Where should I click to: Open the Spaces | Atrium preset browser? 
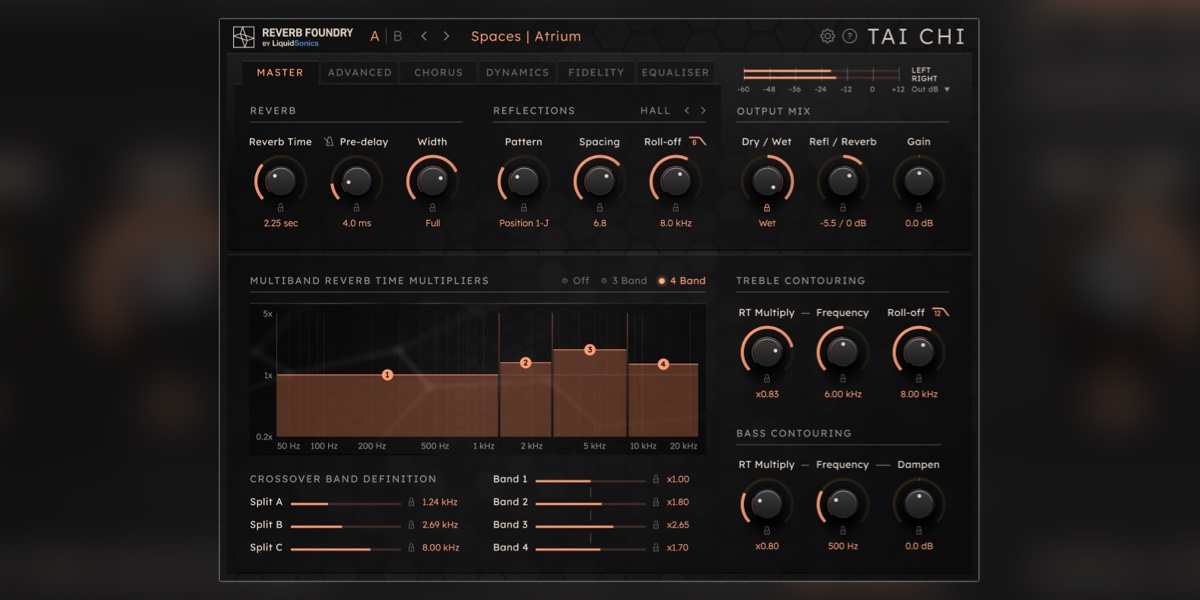[526, 36]
